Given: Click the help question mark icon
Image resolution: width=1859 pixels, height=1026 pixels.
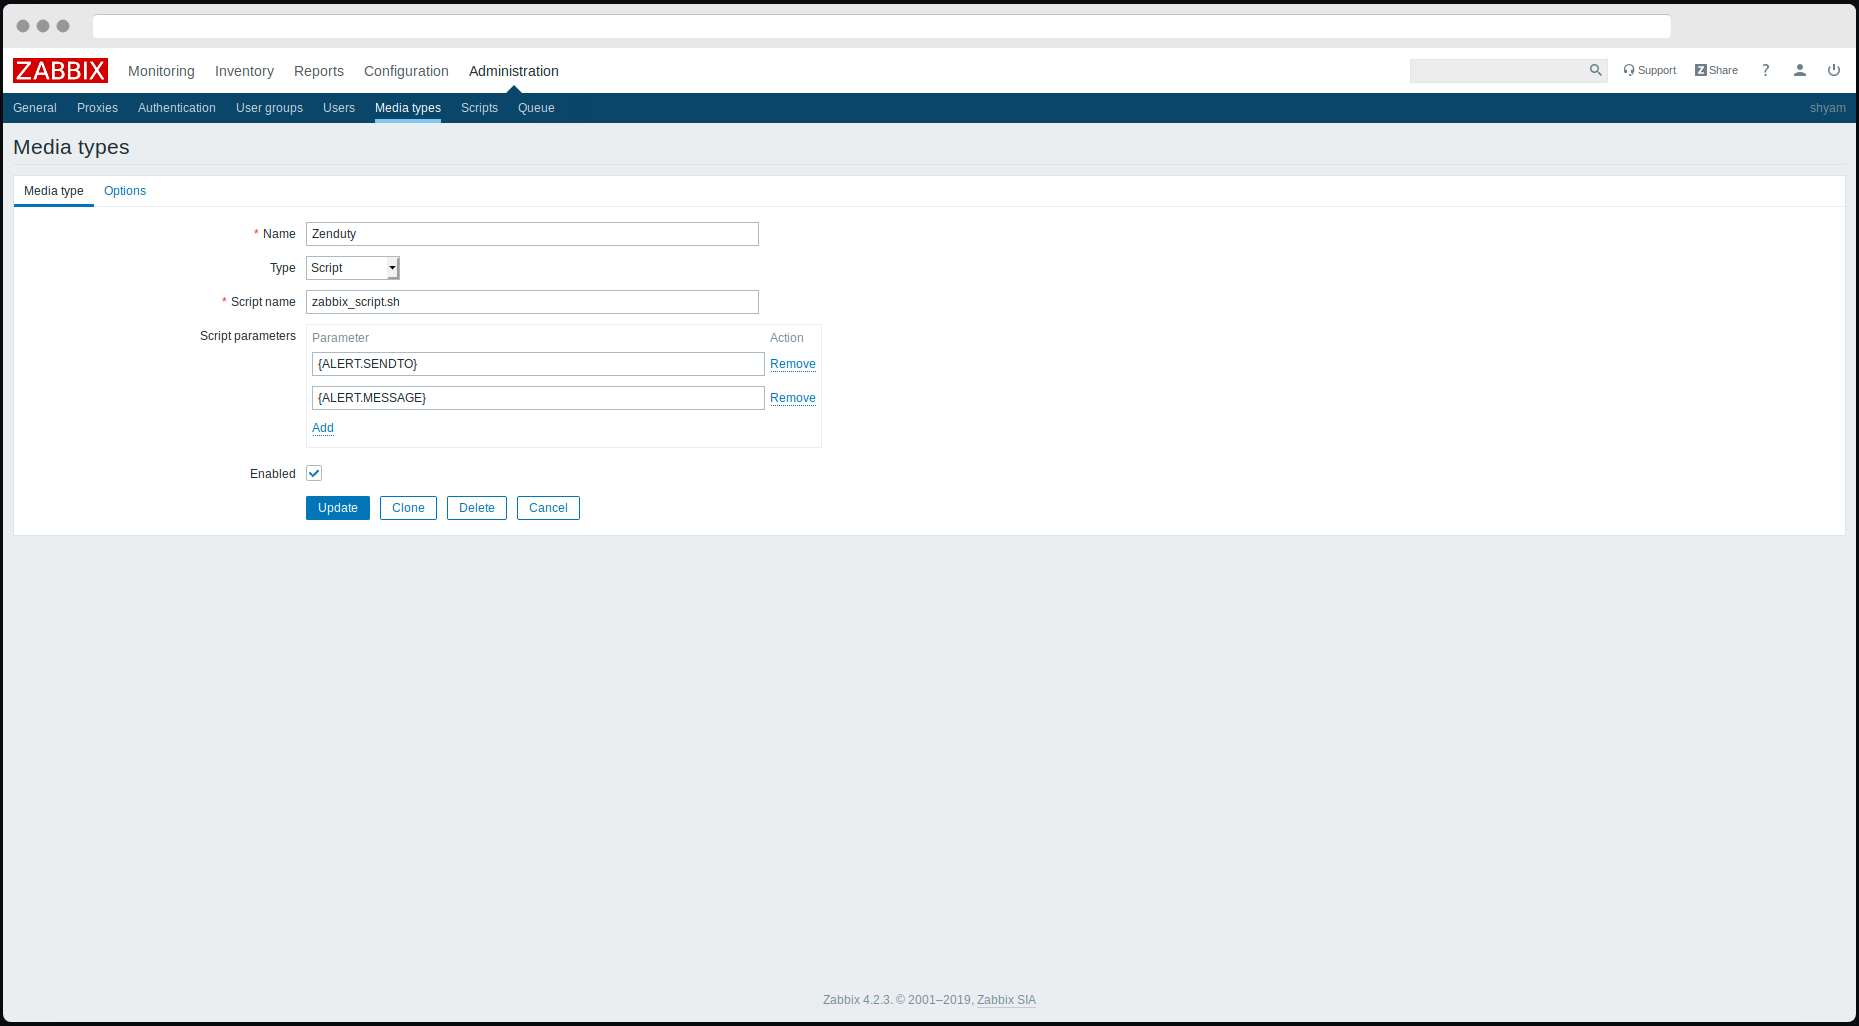Looking at the screenshot, I should pos(1766,70).
